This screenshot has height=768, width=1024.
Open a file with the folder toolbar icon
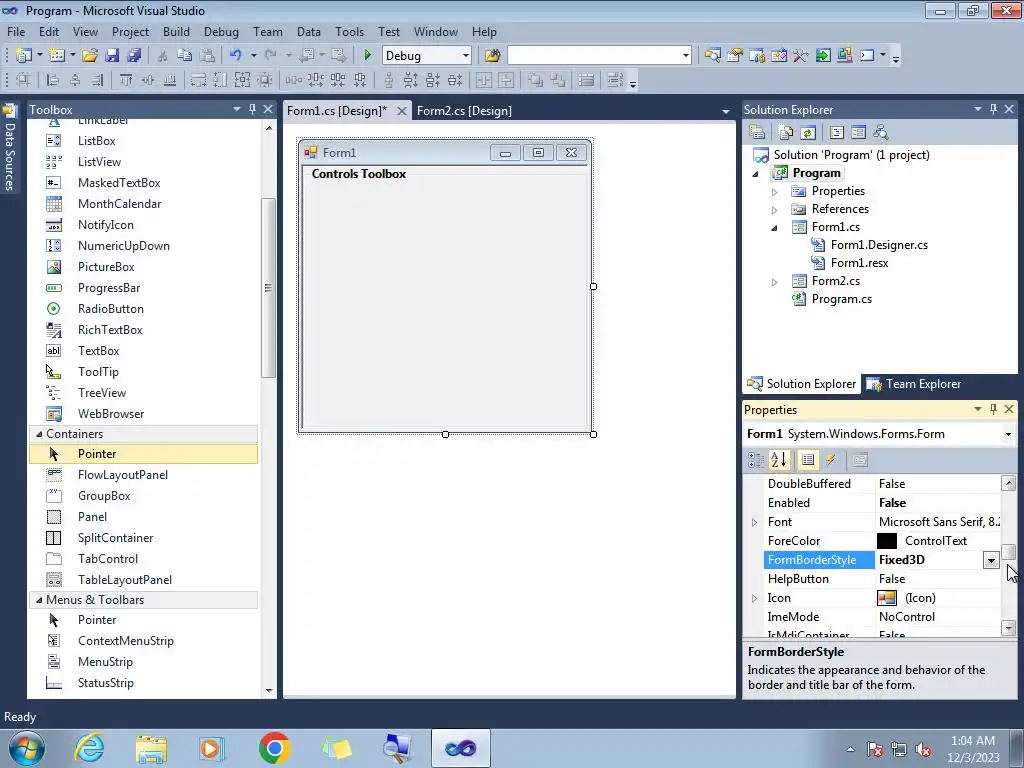coord(90,56)
